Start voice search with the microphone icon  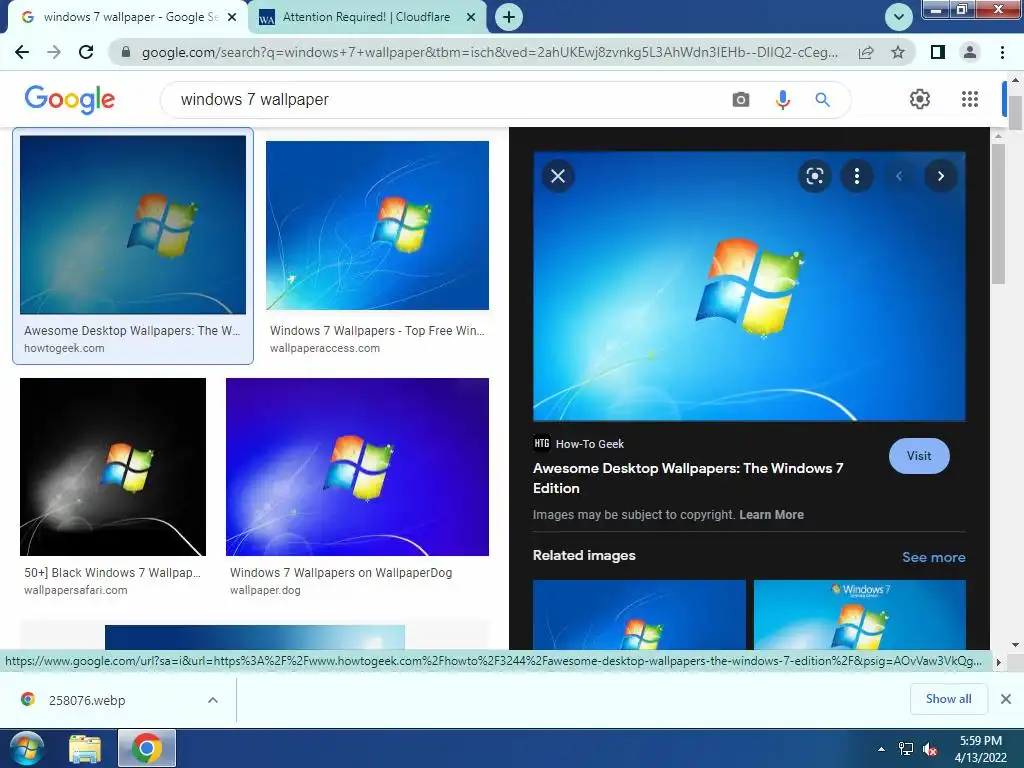click(782, 100)
